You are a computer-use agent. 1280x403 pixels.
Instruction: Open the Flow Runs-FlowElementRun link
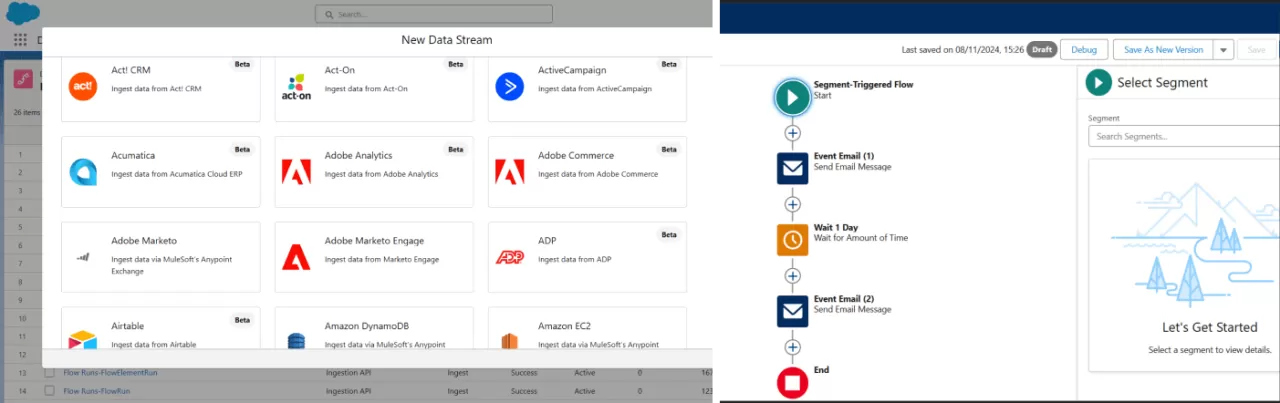point(110,372)
